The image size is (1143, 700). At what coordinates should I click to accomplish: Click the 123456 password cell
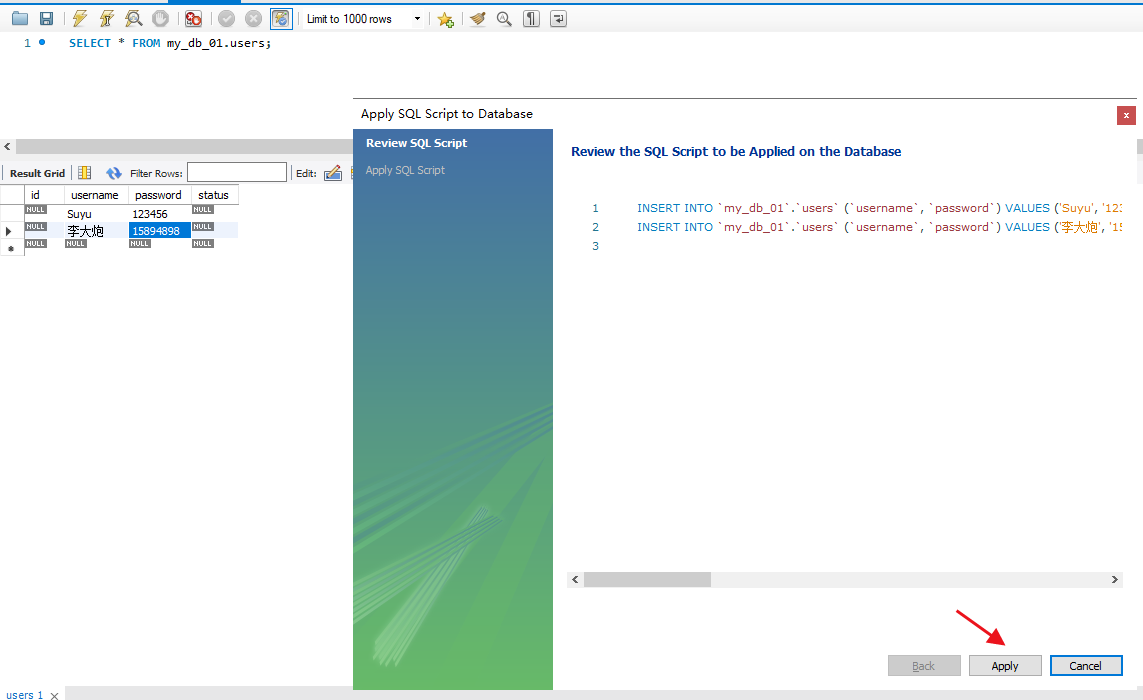[x=160, y=214]
